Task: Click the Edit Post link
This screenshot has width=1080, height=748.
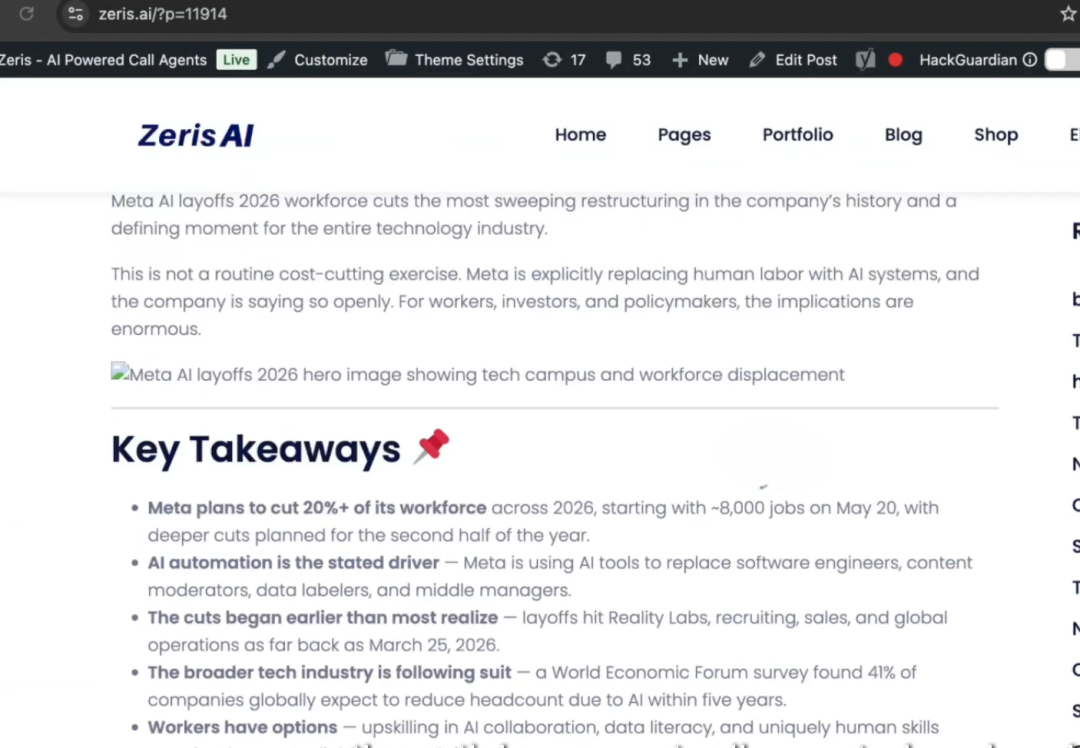Action: pos(806,60)
